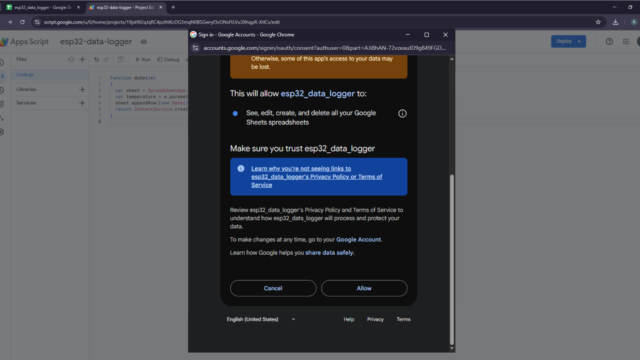
Task: Open a new browser tab
Action: (173, 7)
